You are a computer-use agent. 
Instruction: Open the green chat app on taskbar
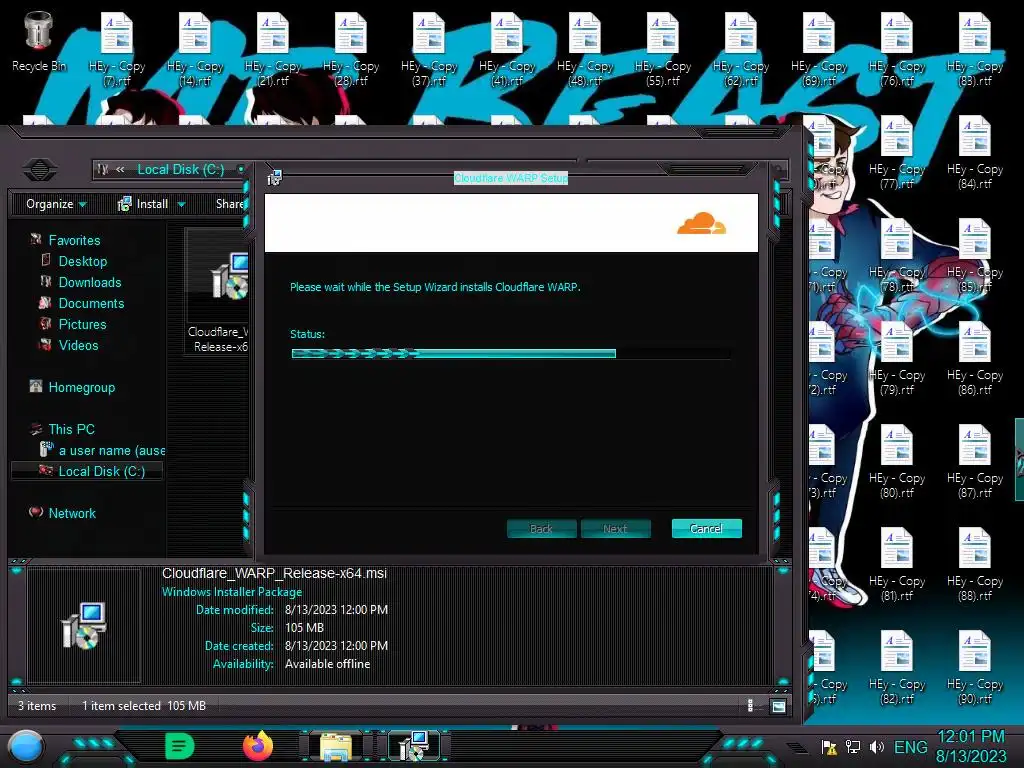[x=180, y=746]
